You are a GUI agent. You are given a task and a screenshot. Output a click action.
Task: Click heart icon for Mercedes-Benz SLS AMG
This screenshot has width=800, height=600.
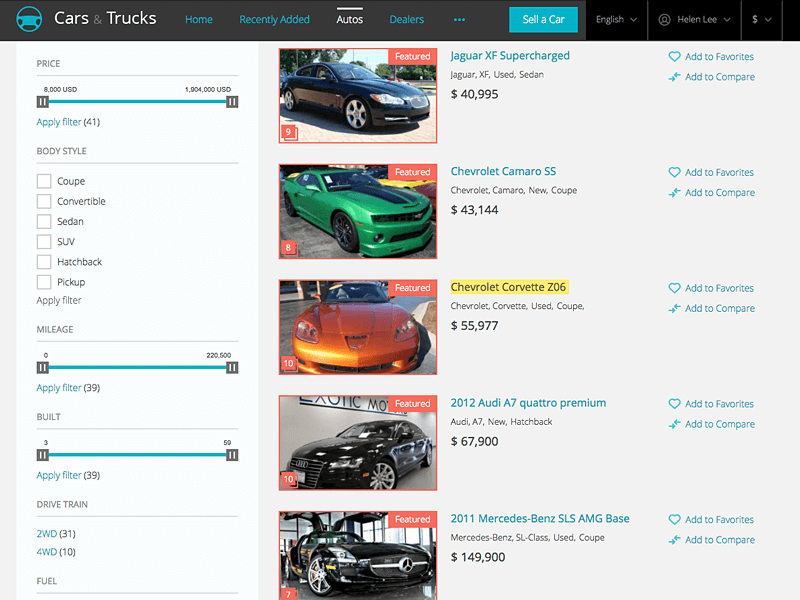[674, 520]
